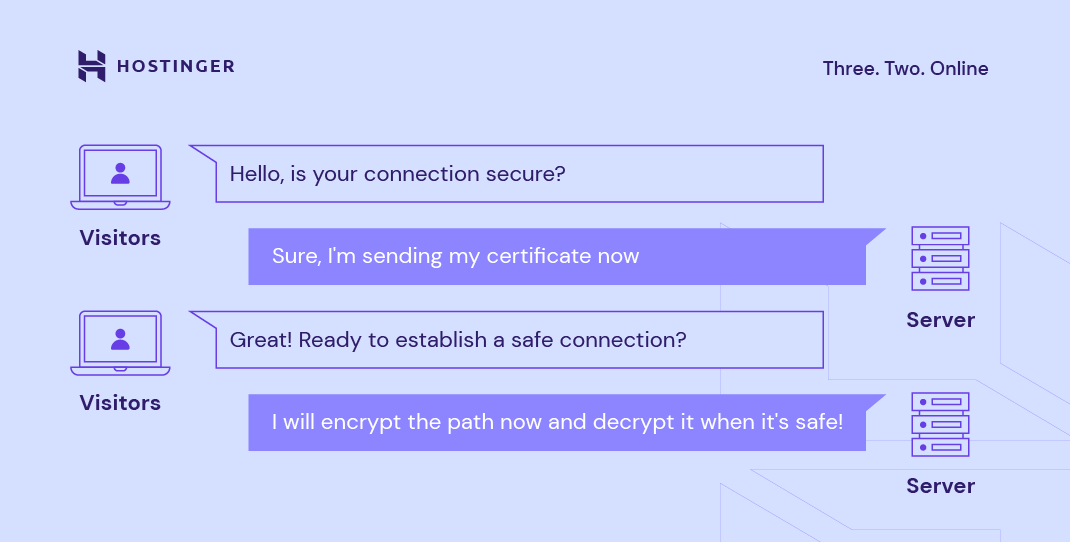Click the person silhouette on the lower laptop

coord(120,338)
